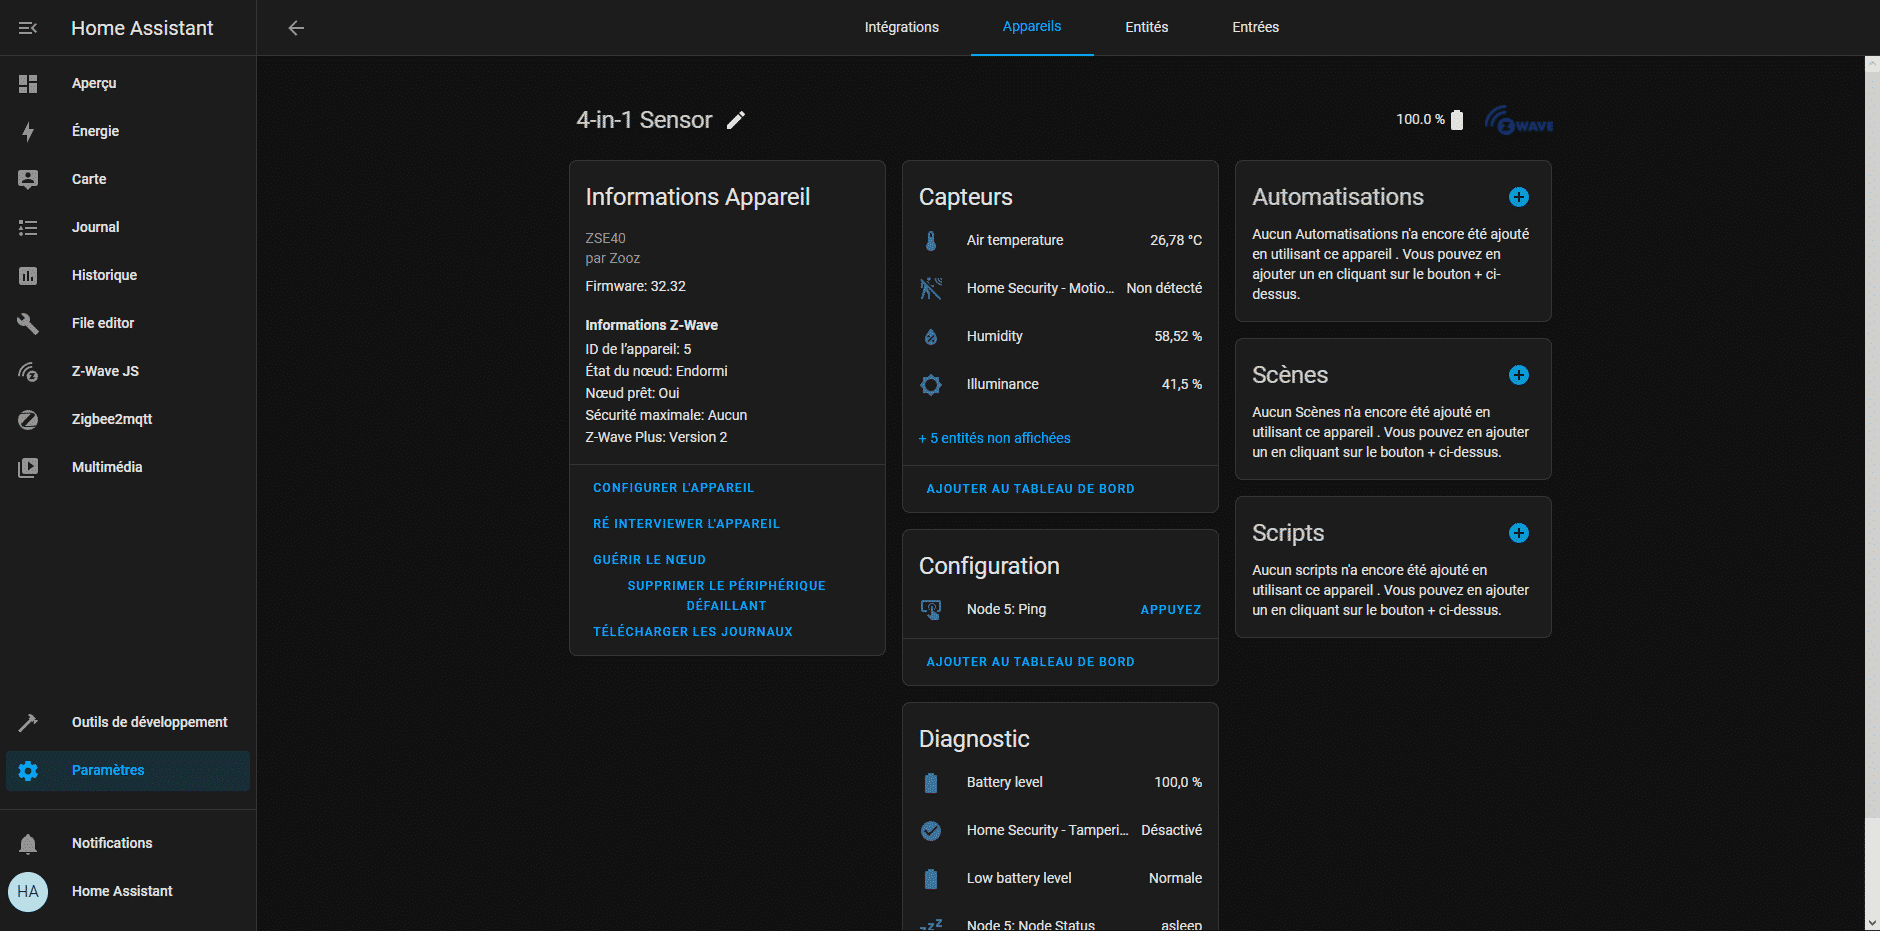Open Énergie lightning icon

click(28, 132)
